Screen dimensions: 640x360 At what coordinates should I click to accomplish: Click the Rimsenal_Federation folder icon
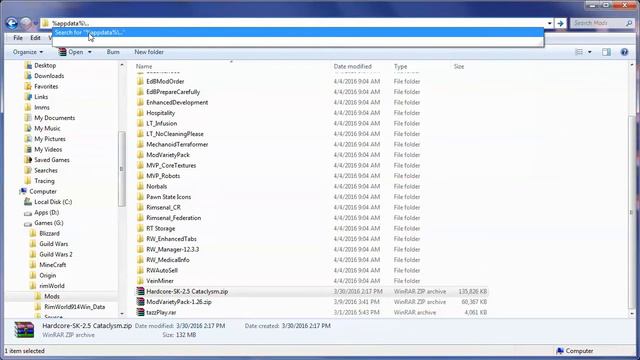[140, 218]
